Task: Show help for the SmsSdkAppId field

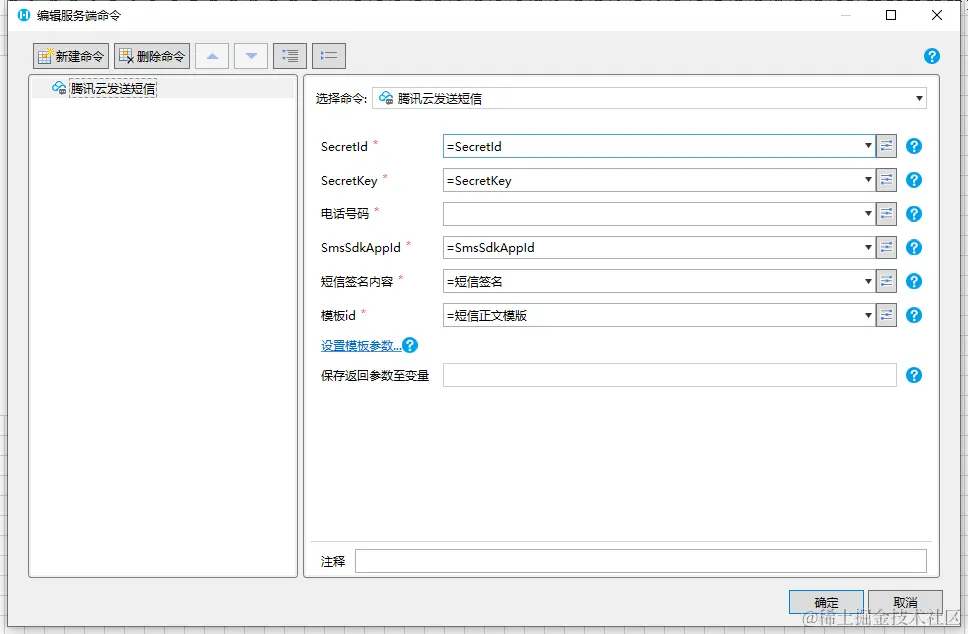Action: tap(914, 248)
